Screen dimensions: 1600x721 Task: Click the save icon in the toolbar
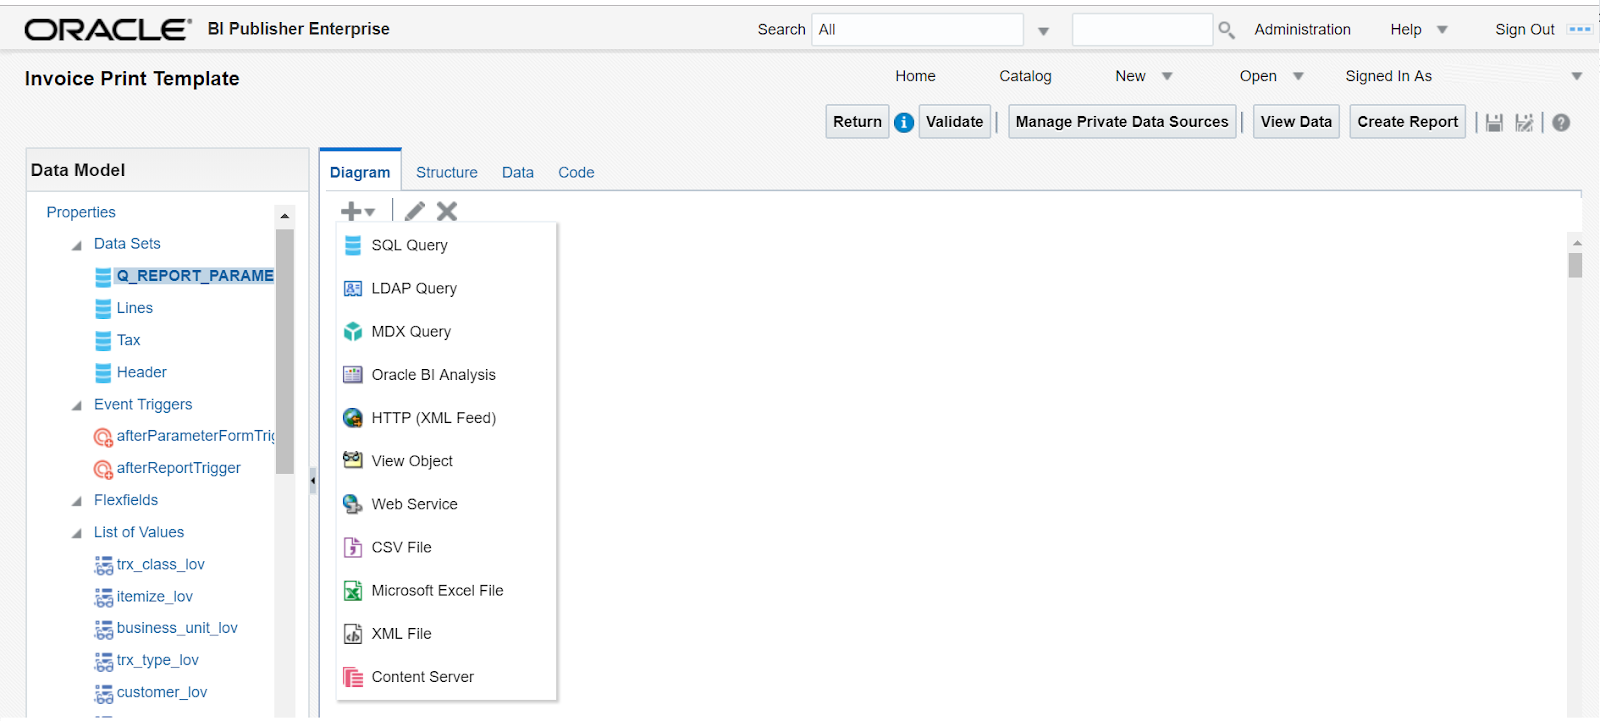1494,123
